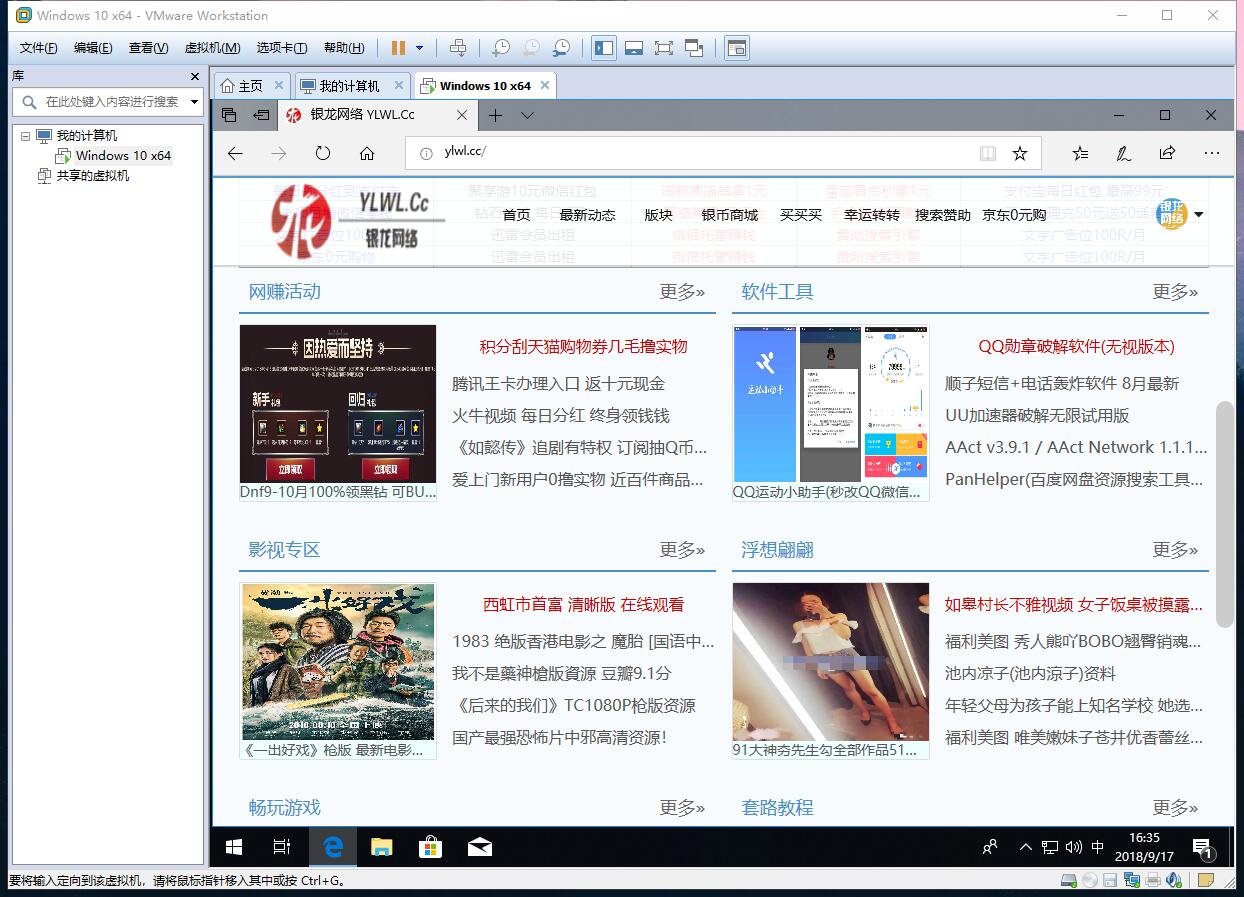Open a new Edge tab
Image resolution: width=1244 pixels, height=897 pixels.
495,115
